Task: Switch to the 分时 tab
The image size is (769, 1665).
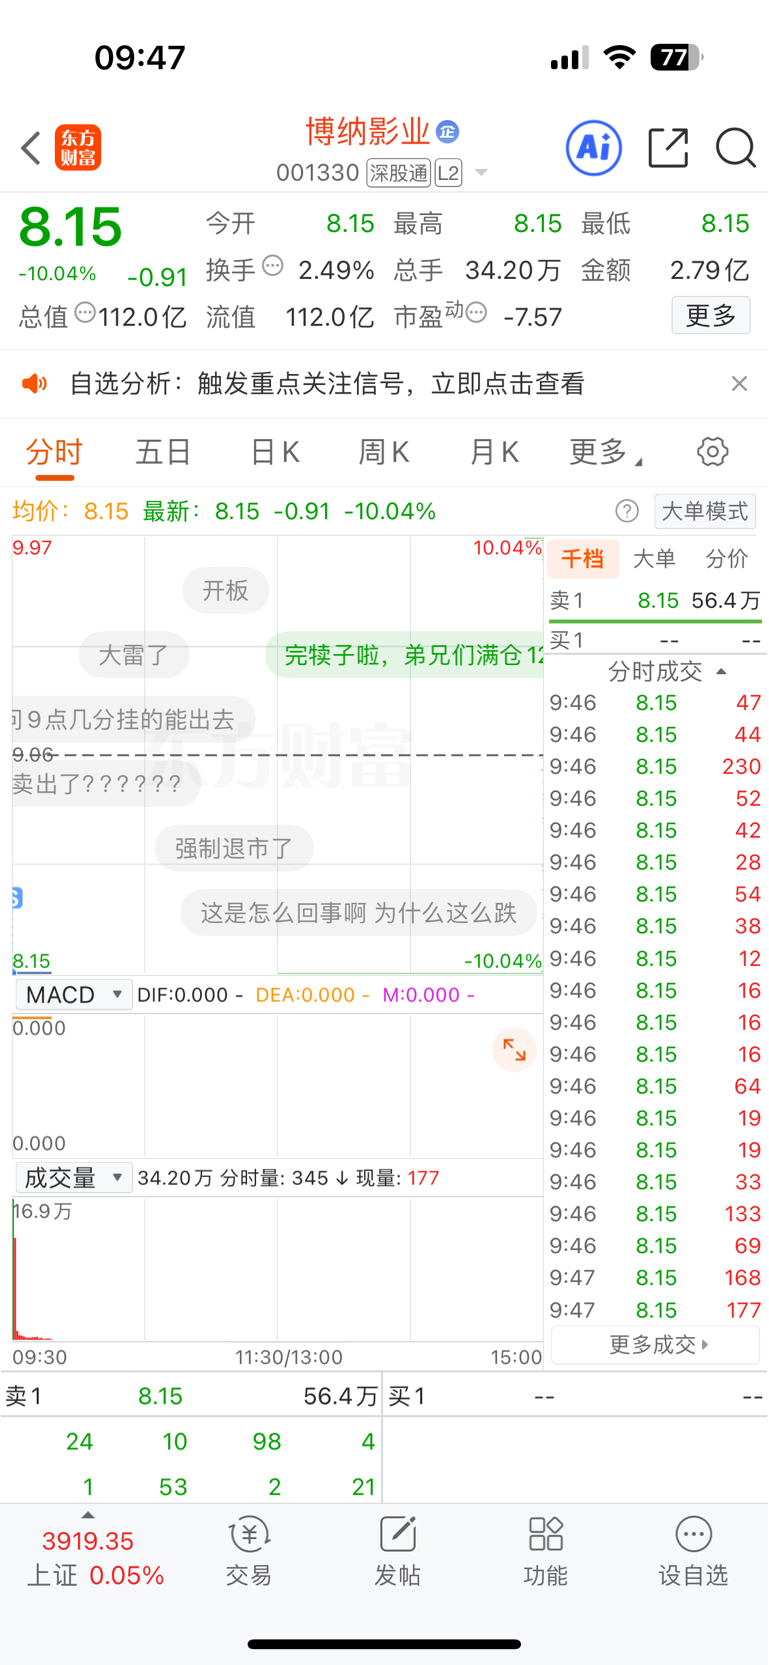Action: click(x=54, y=452)
